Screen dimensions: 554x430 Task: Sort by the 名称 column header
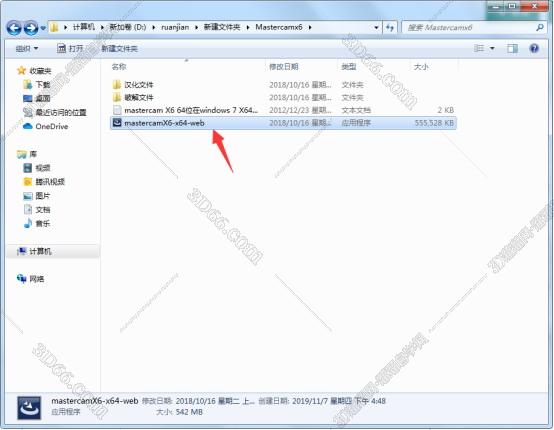pos(119,66)
